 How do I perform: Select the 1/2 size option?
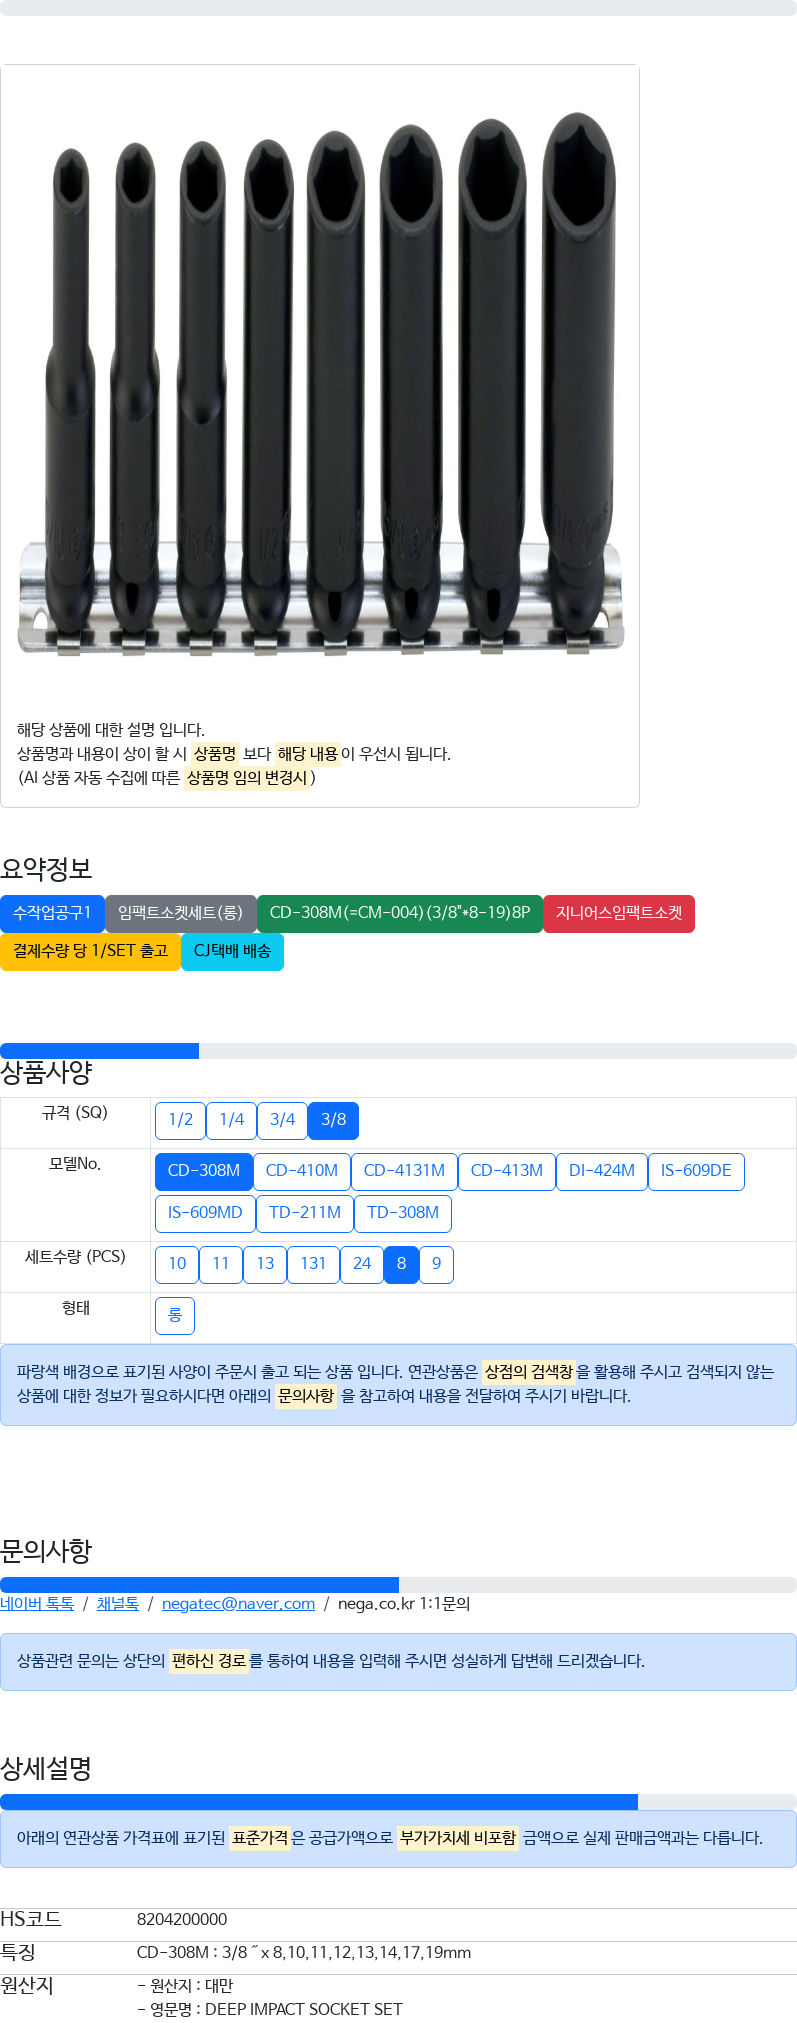click(180, 1120)
